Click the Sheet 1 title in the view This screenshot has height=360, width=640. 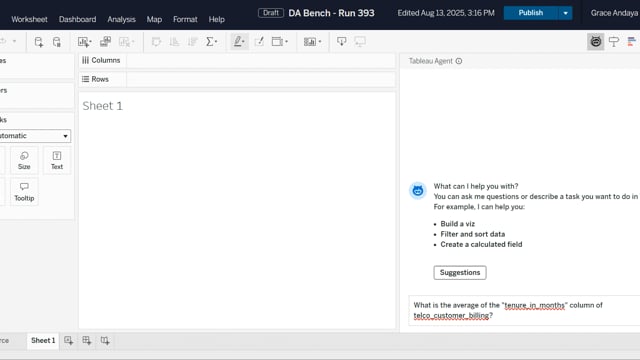pyautogui.click(x=102, y=106)
